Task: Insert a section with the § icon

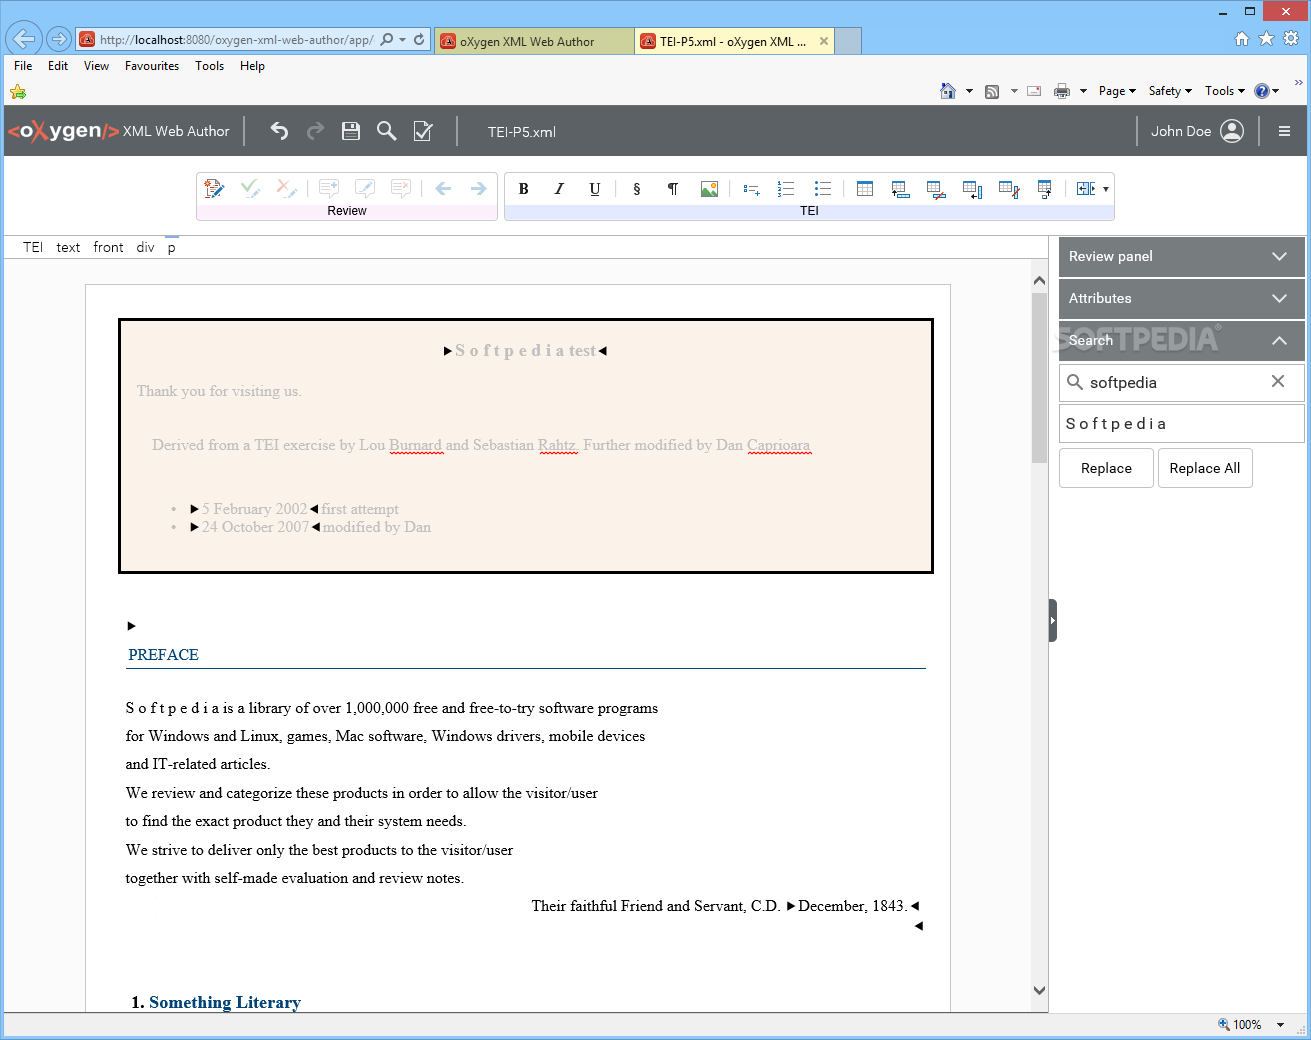Action: click(x=637, y=189)
